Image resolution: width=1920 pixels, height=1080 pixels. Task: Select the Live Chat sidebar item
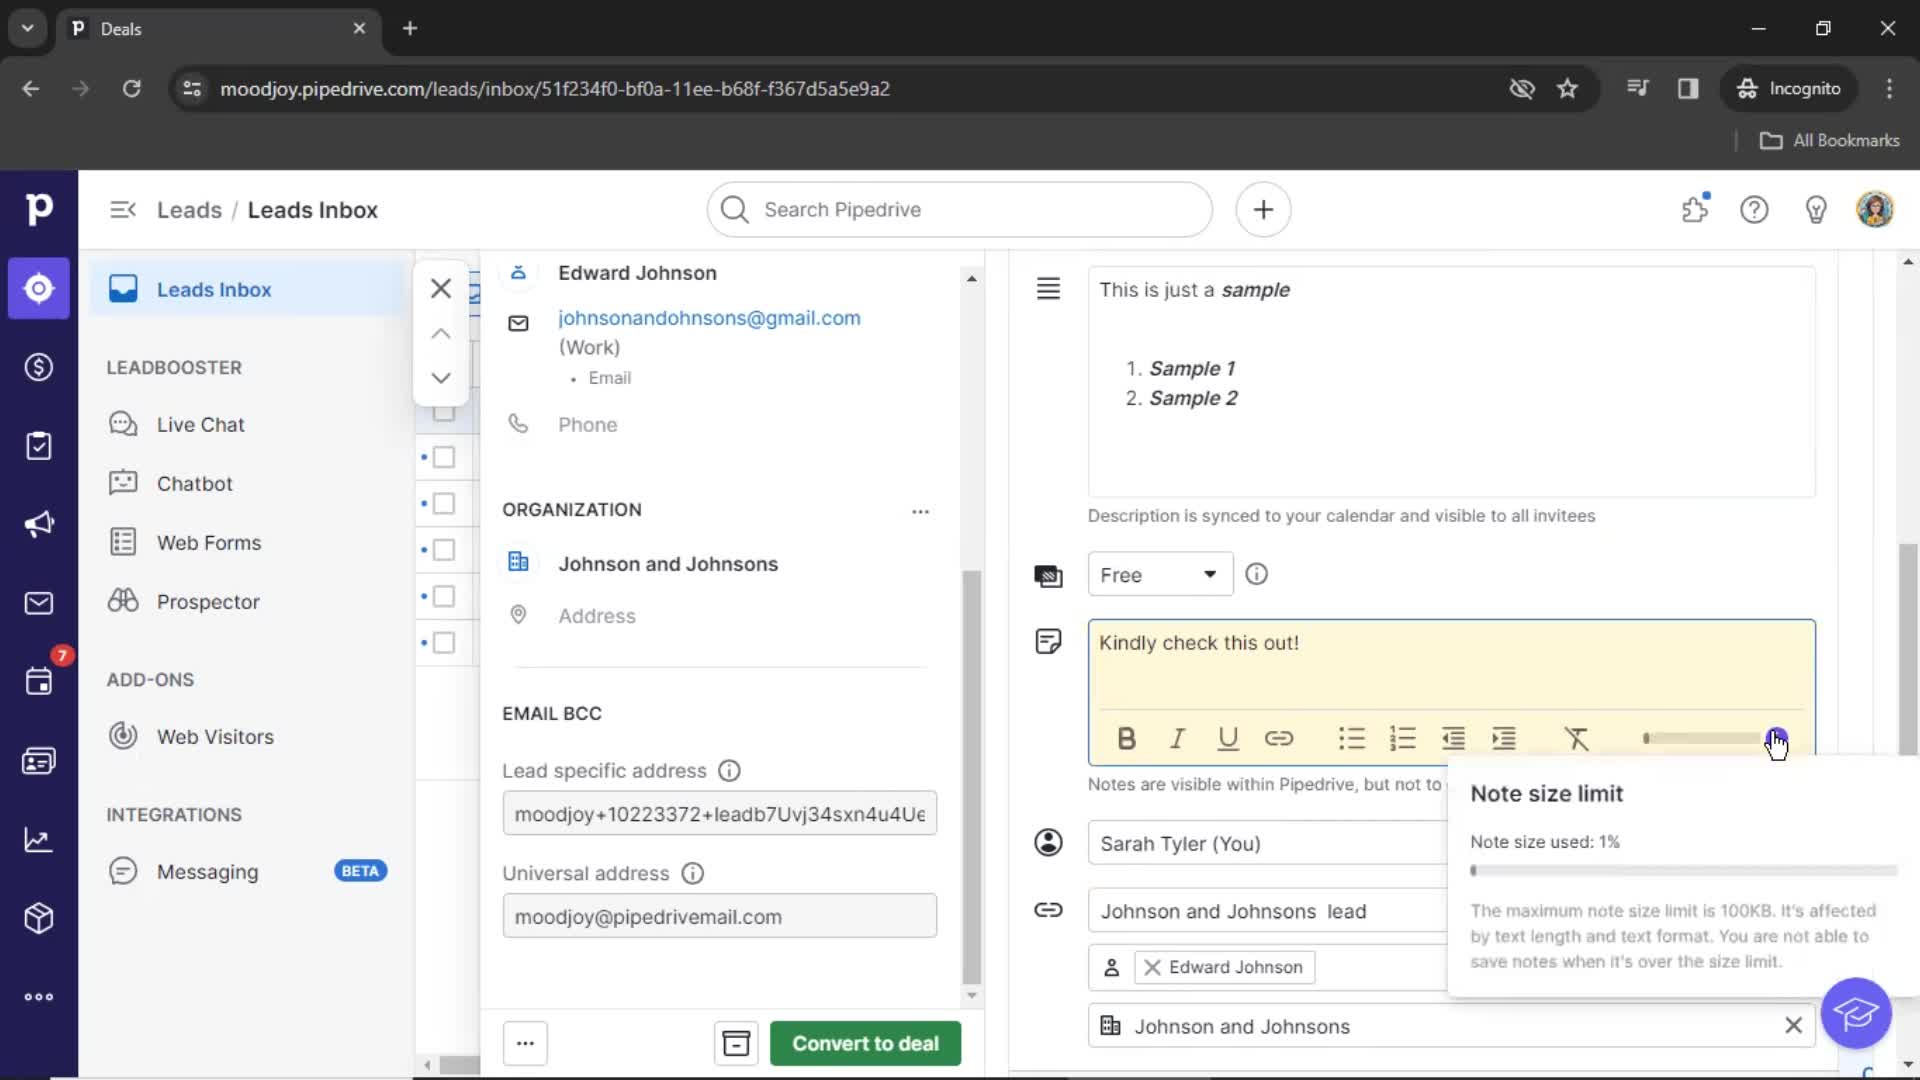202,423
